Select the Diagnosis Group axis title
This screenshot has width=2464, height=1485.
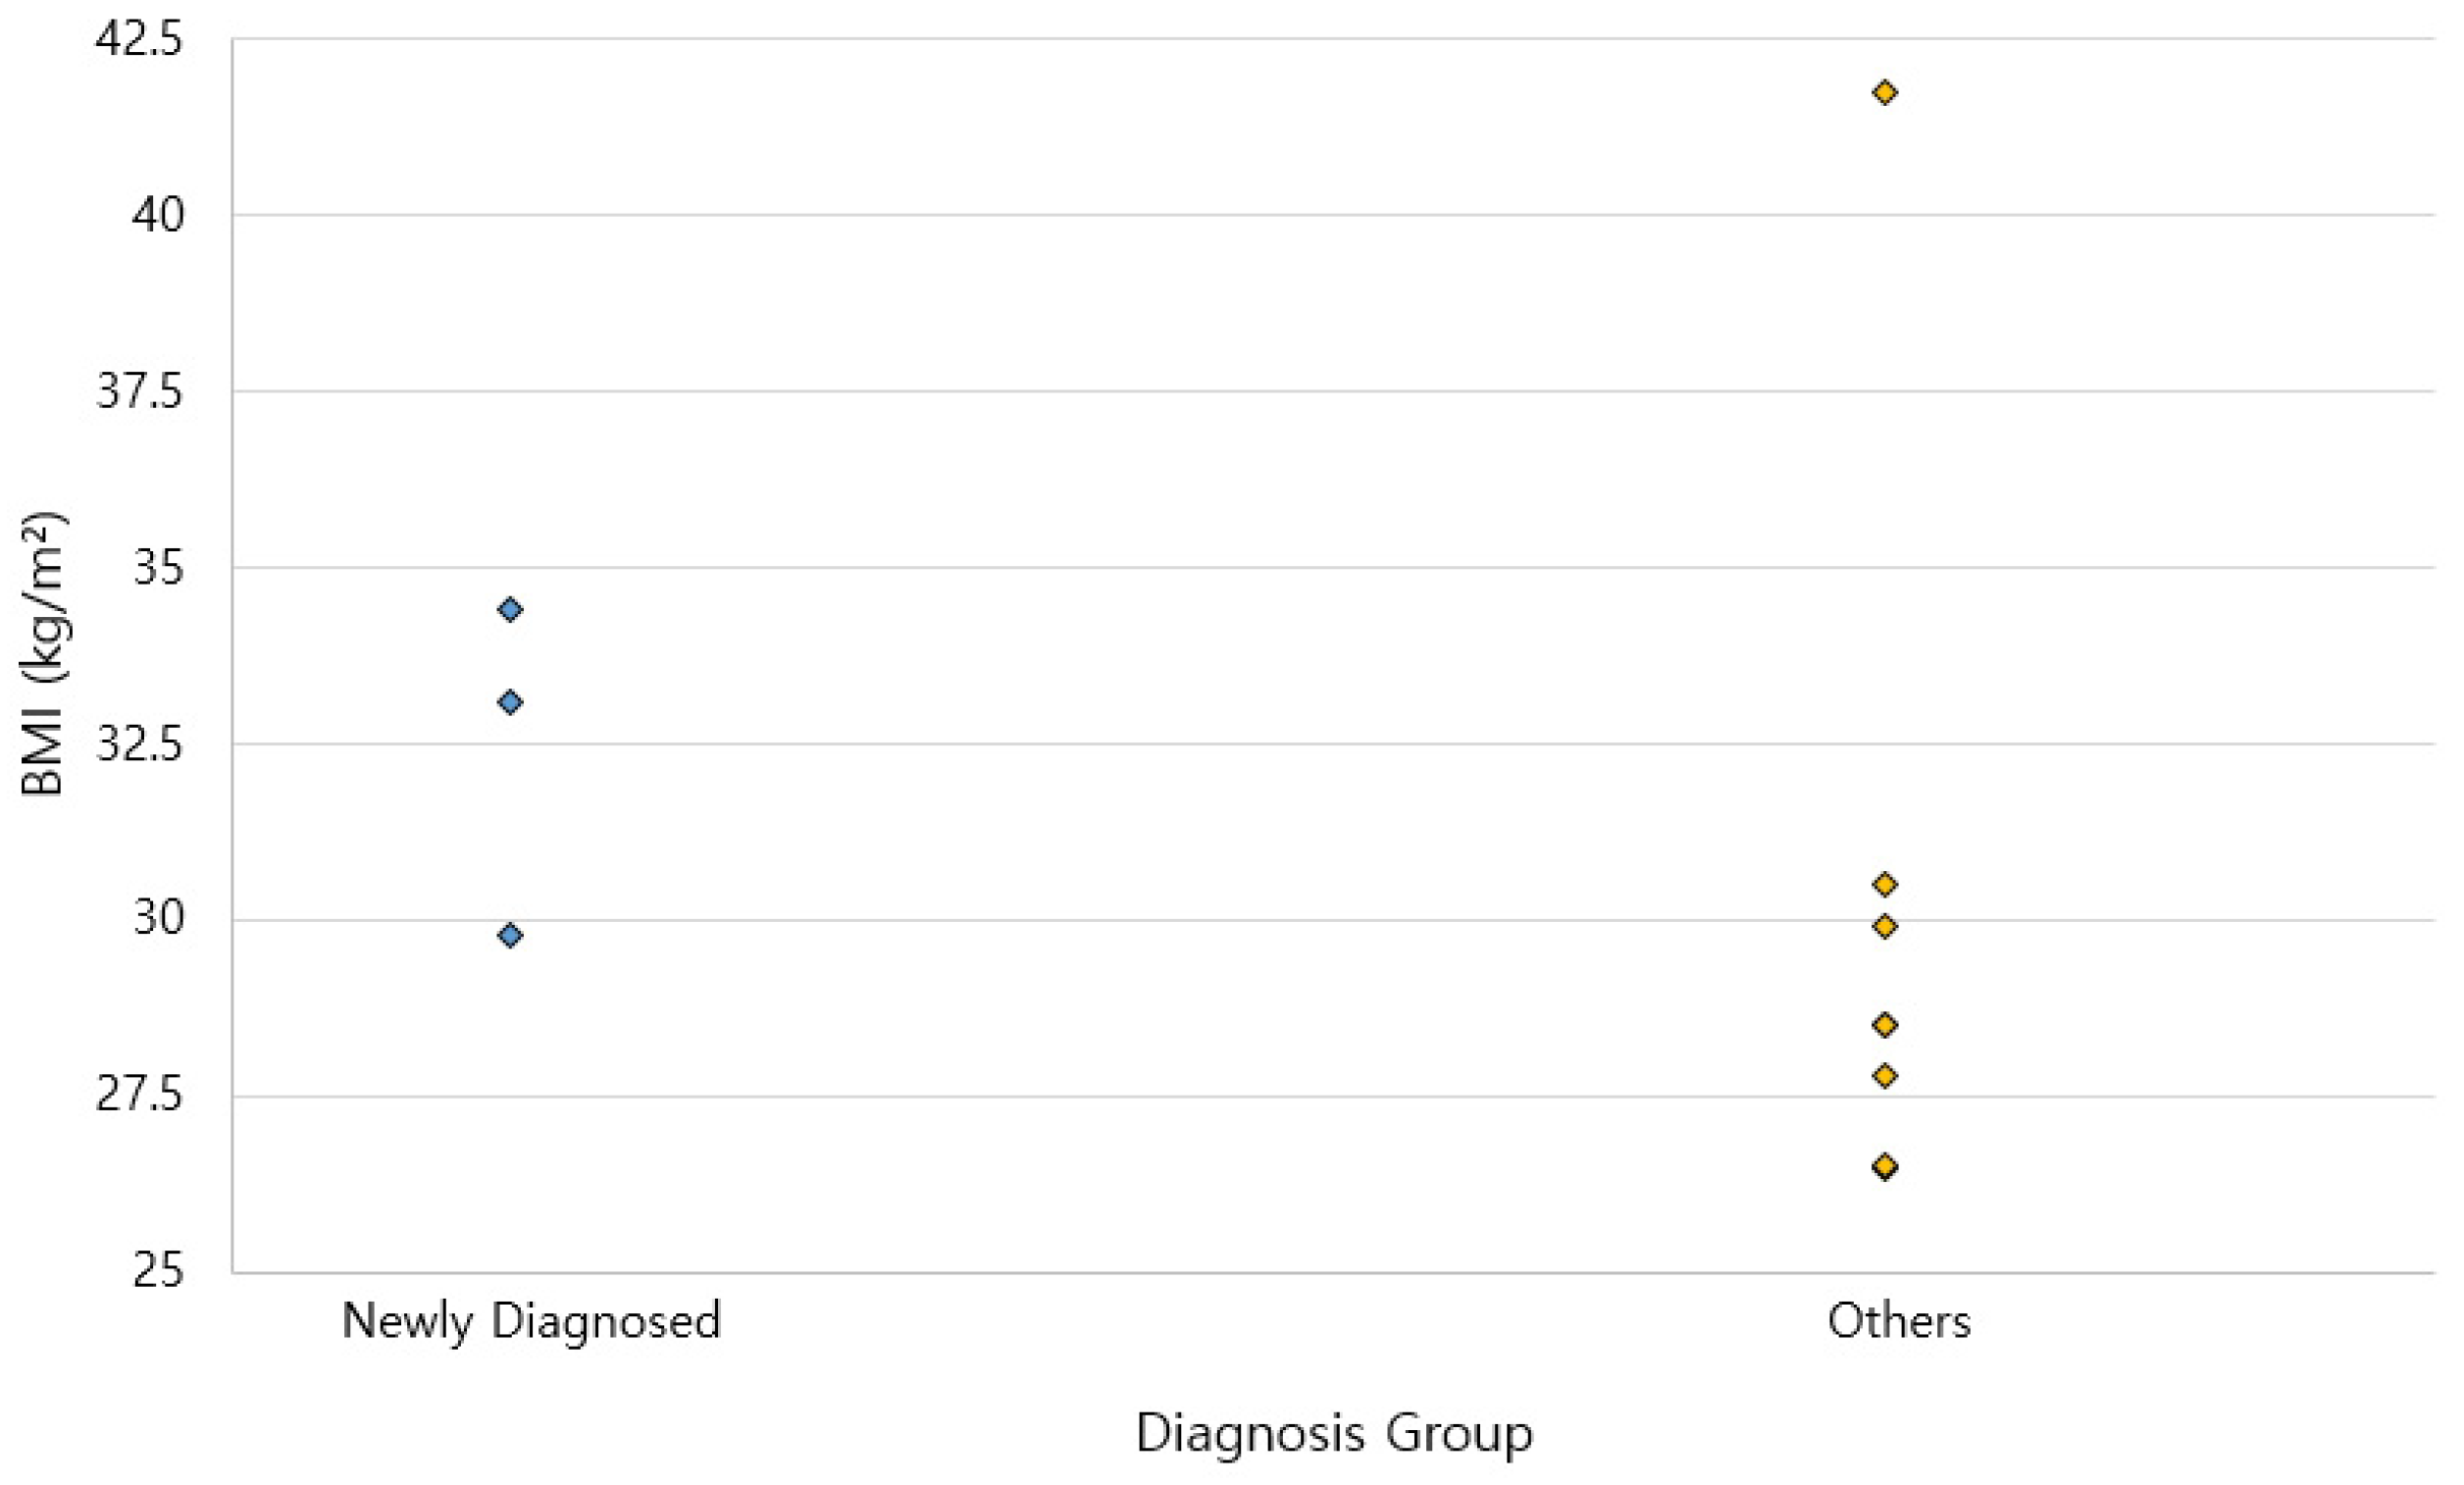[x=1334, y=1434]
